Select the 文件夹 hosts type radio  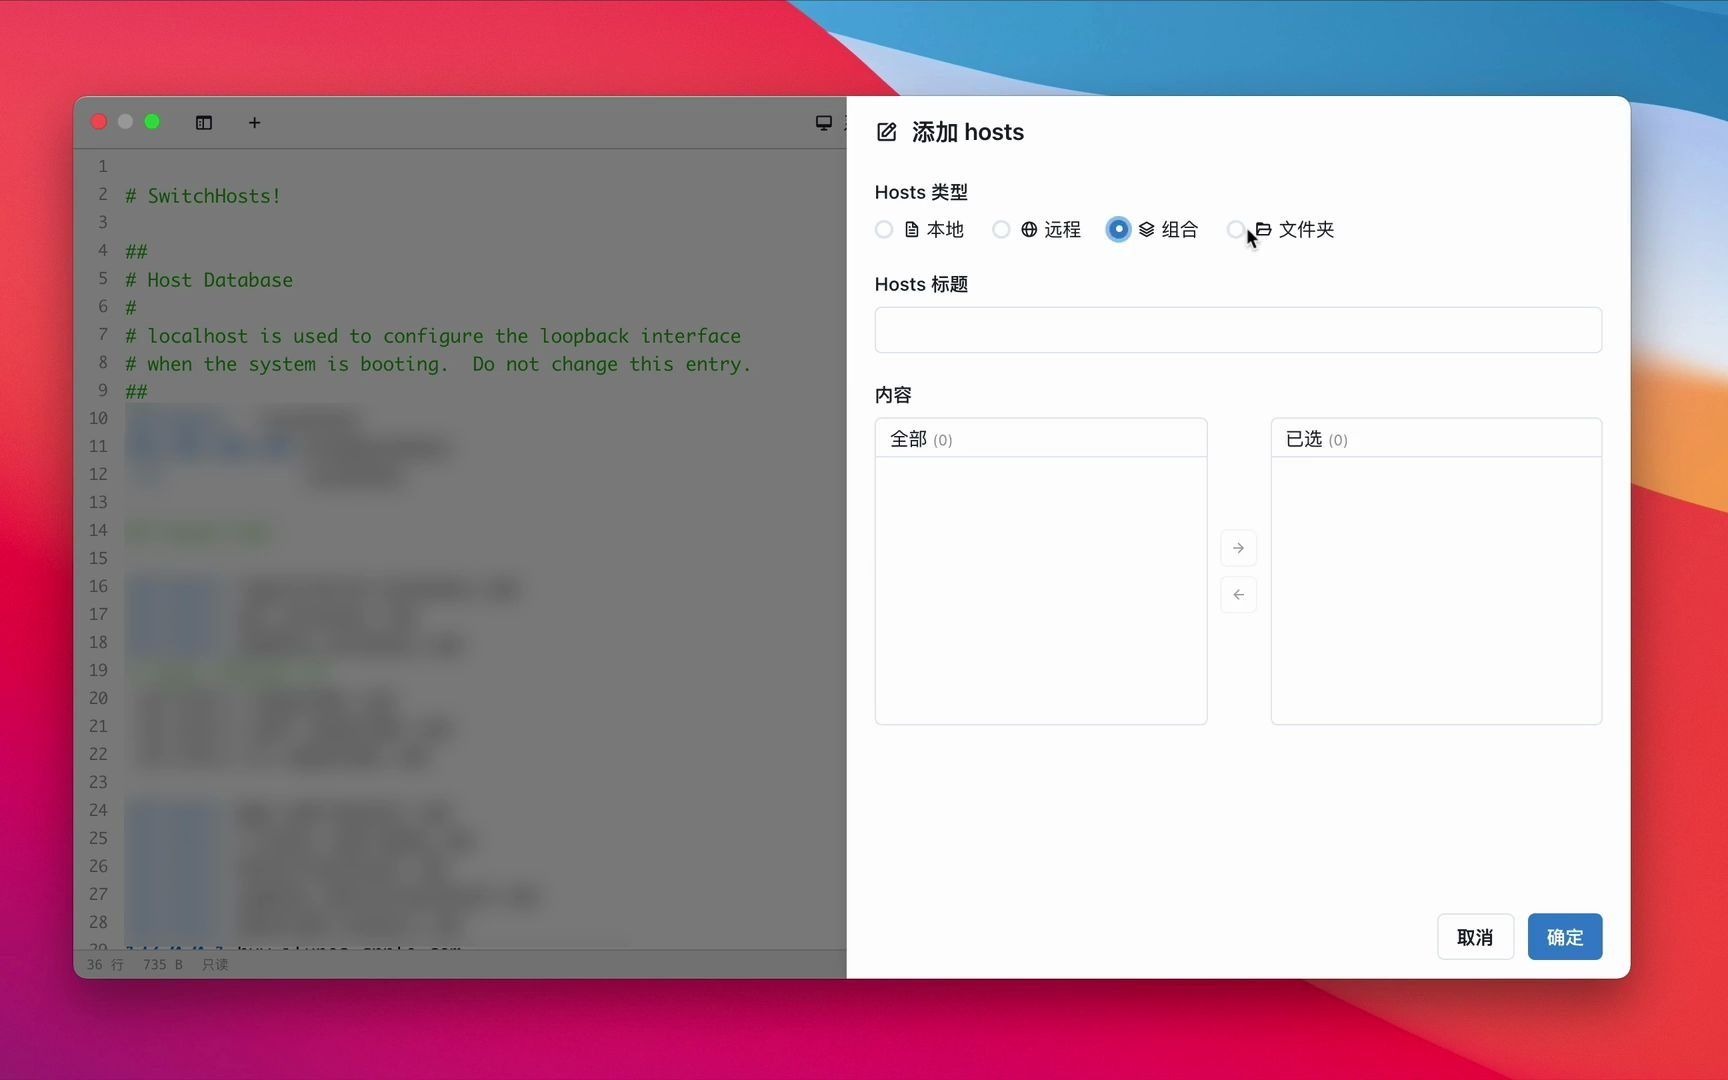point(1236,230)
